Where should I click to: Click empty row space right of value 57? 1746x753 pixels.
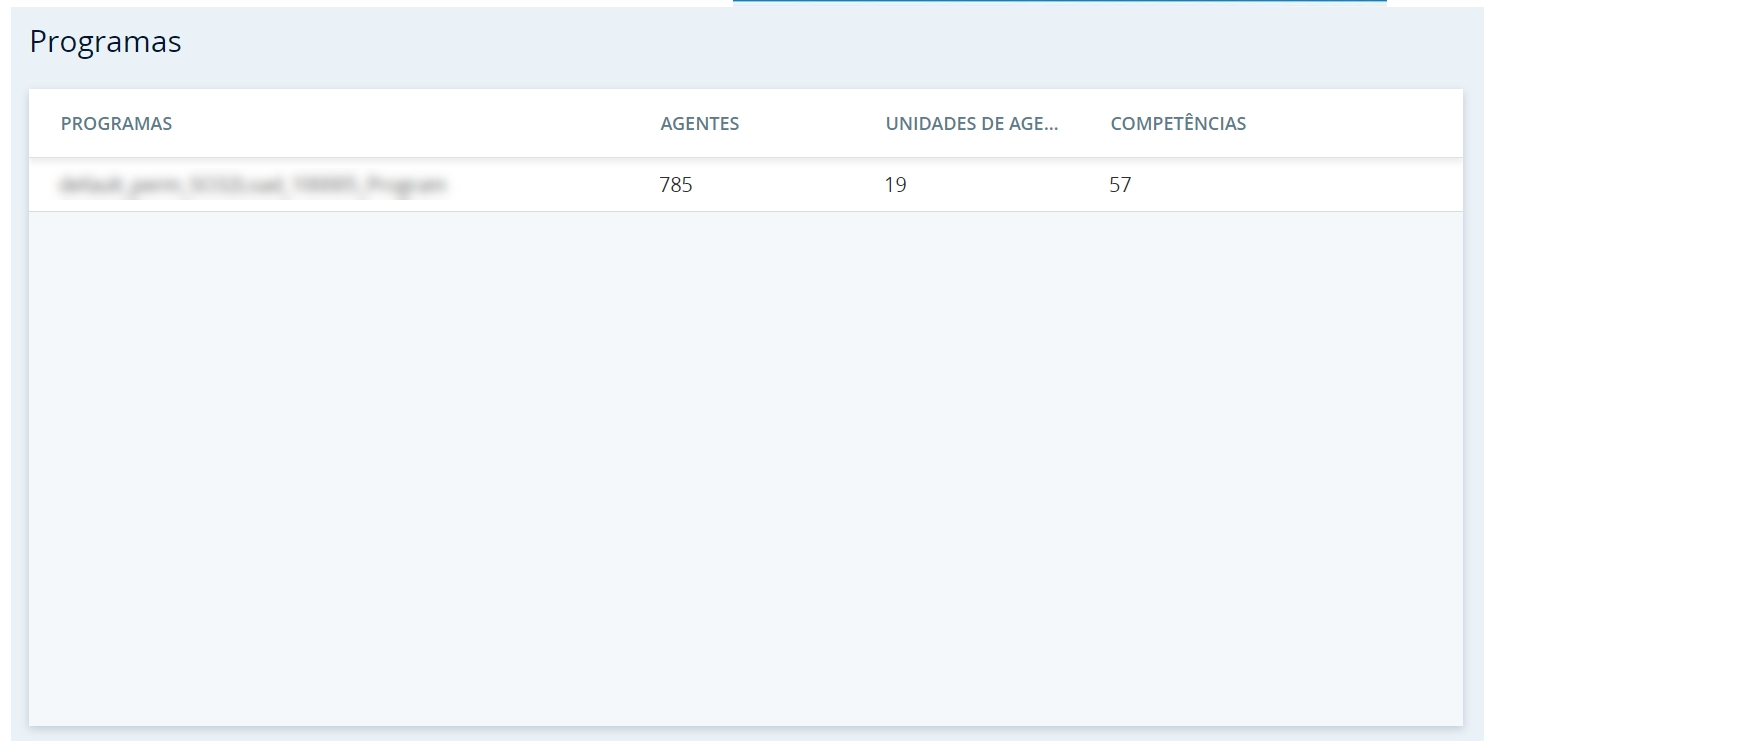[x=1300, y=185]
